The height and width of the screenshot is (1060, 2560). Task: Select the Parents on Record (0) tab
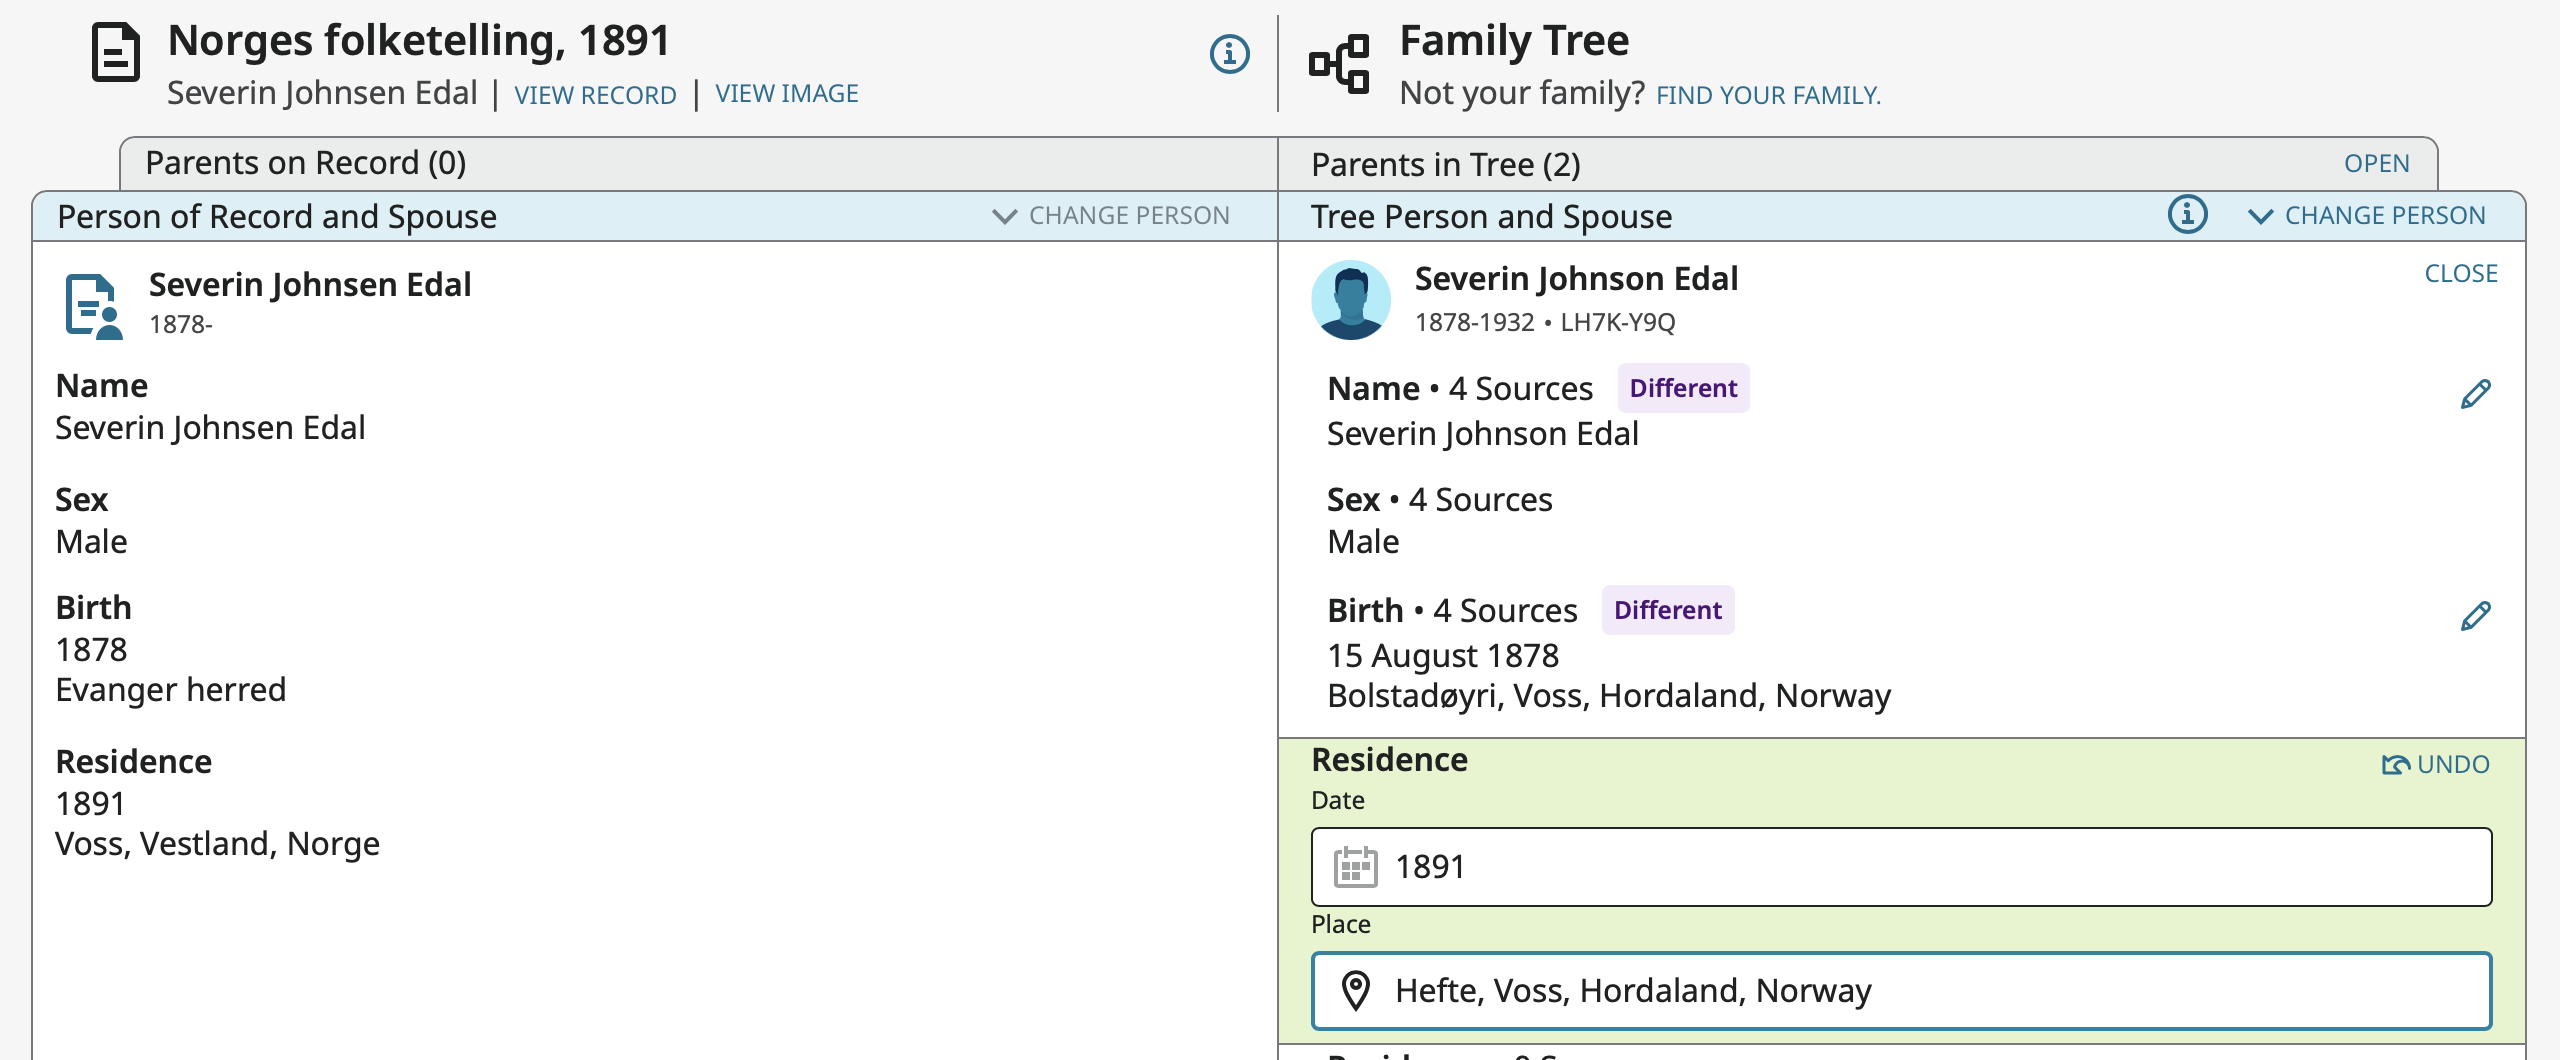tap(306, 164)
